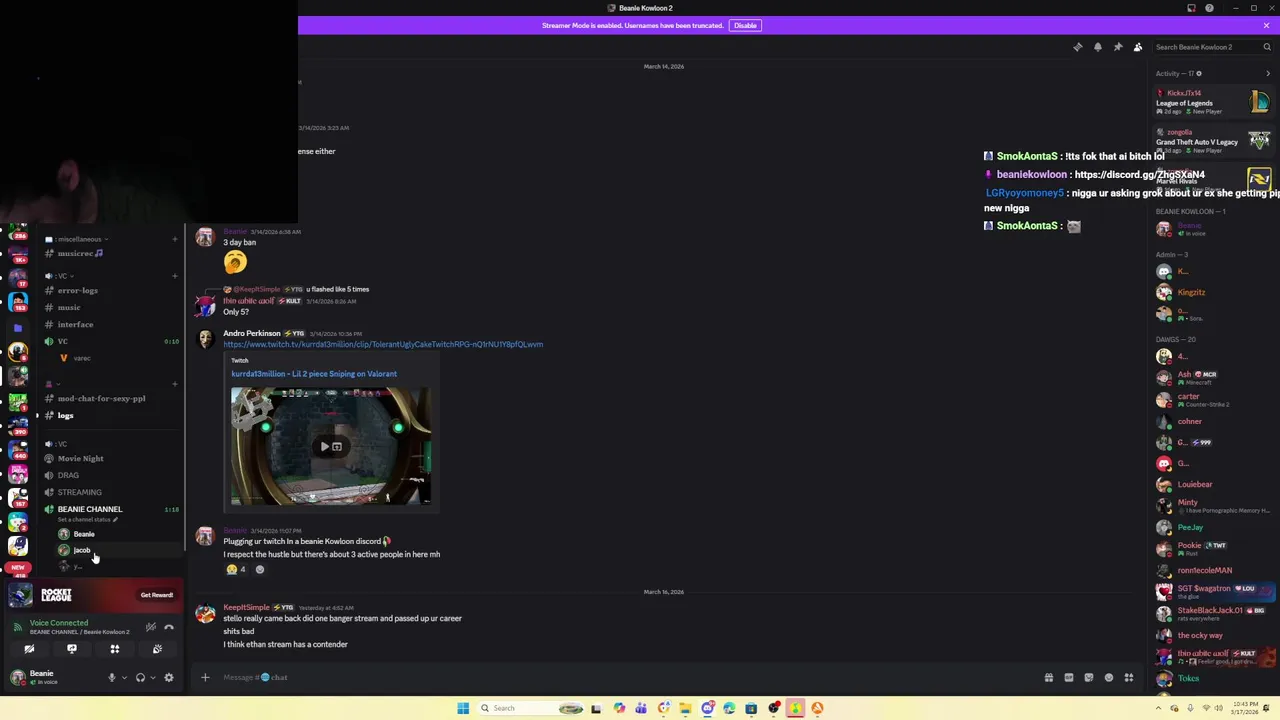
Task: Toggle noise suppression icon in voice panel
Action: point(150,627)
